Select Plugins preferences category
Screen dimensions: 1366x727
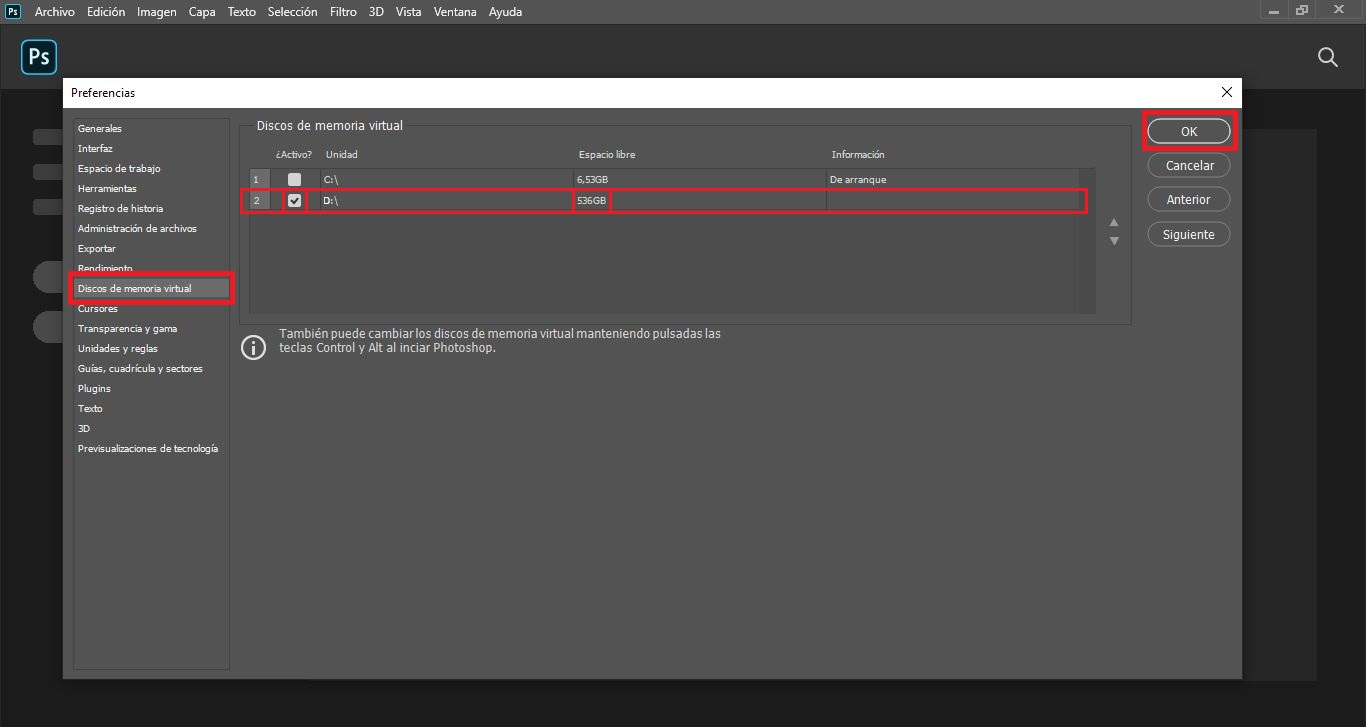[94, 388]
